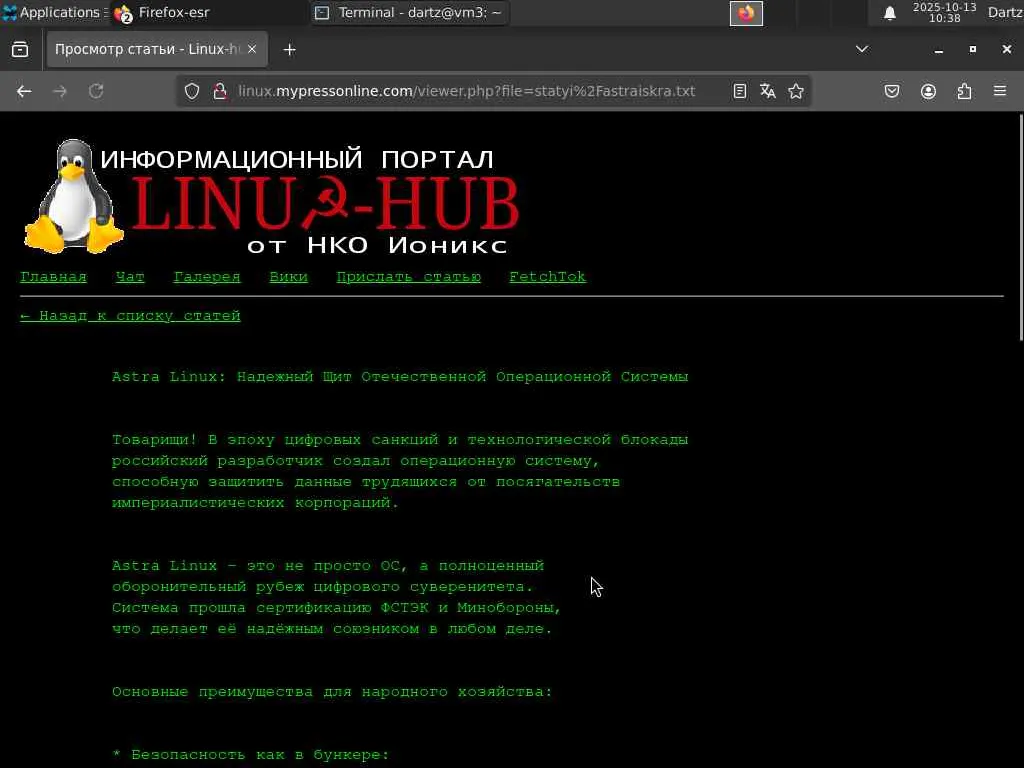Click the clock showing 2025-10-13 10:38
This screenshot has height=768, width=1024.
coord(944,12)
